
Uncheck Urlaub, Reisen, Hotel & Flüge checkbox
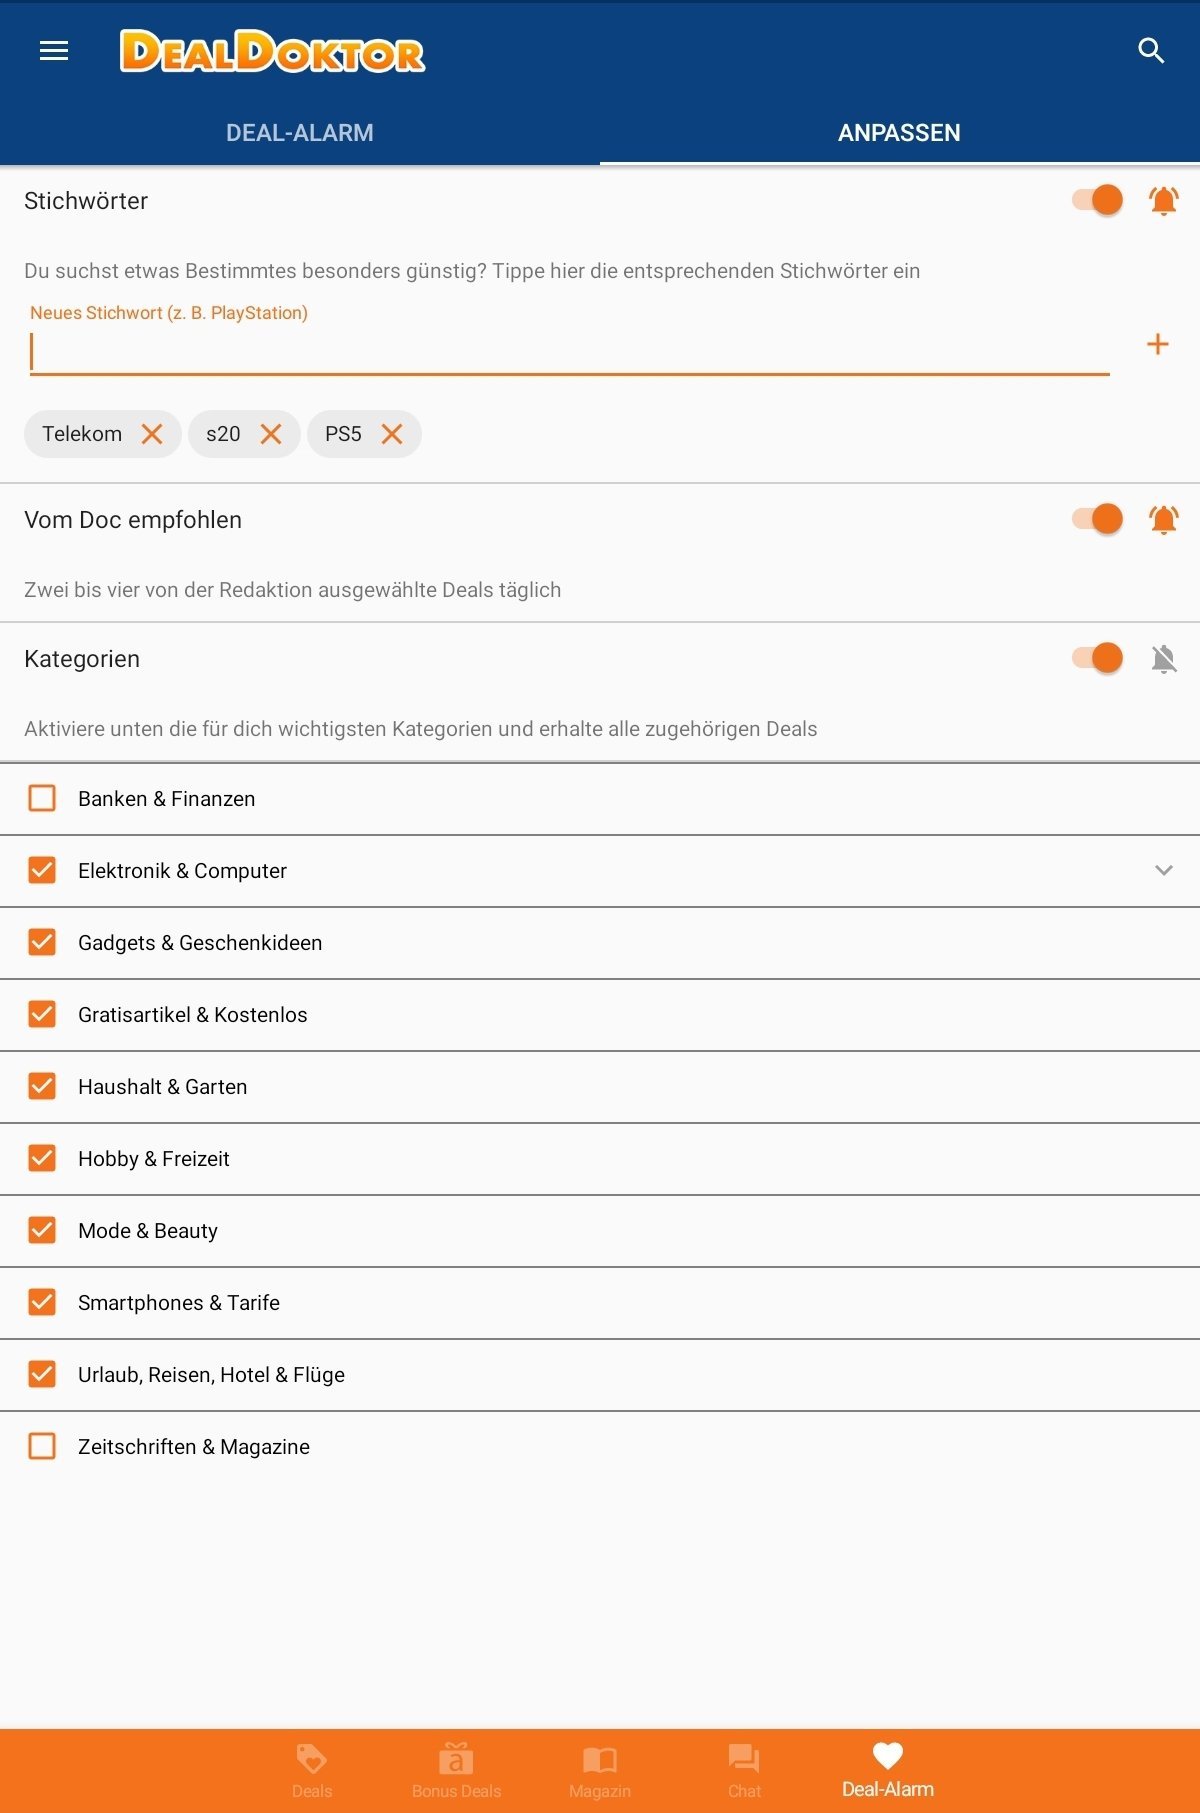click(42, 1374)
